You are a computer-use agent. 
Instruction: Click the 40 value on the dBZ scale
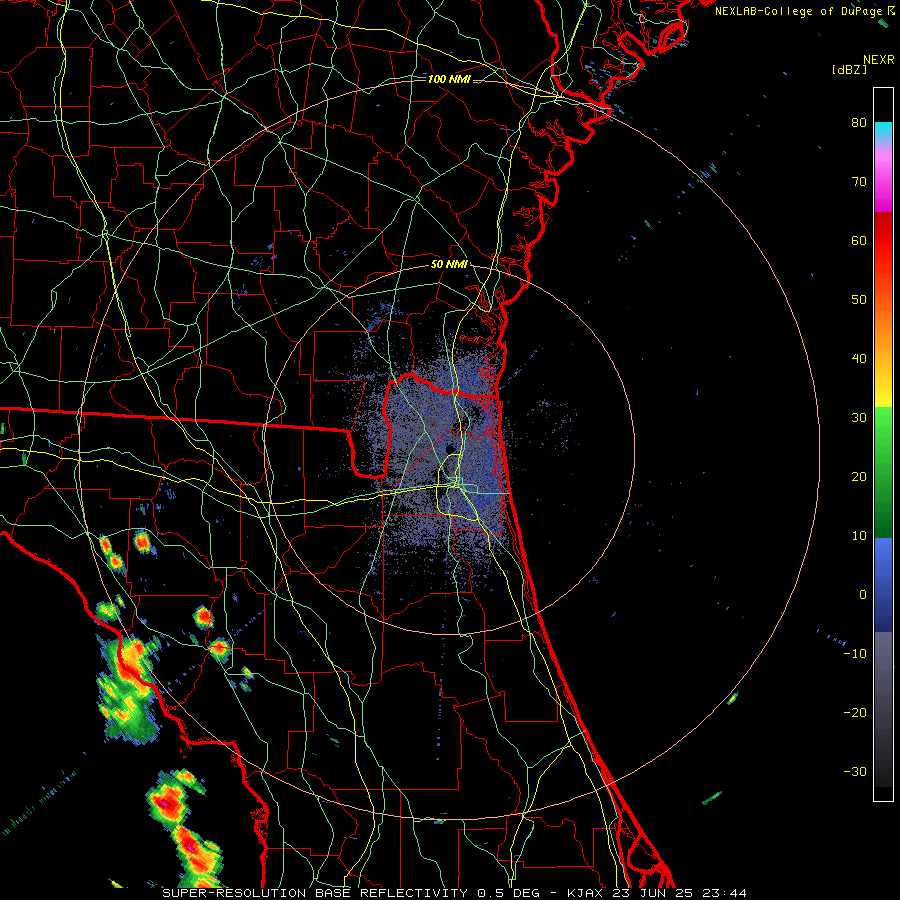[859, 359]
